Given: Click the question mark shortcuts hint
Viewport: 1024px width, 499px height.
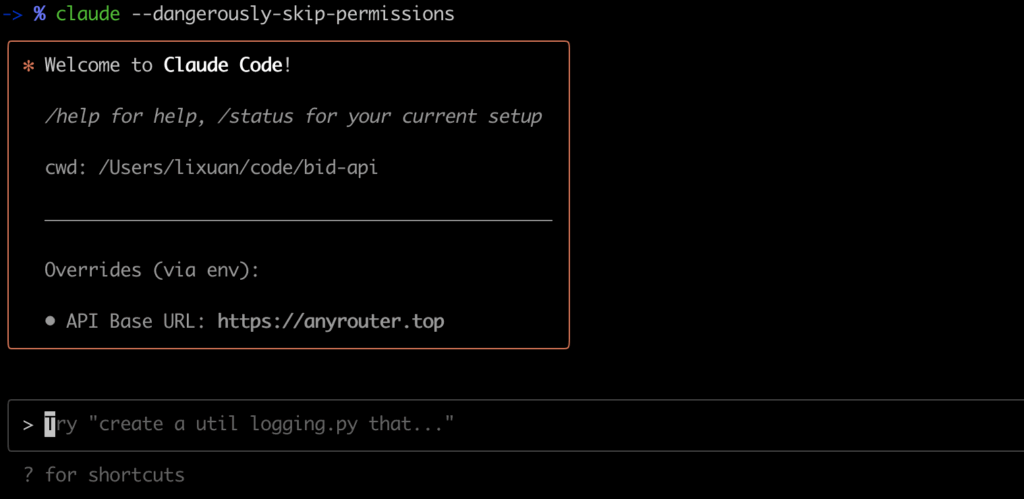Looking at the screenshot, I should click(x=28, y=475).
